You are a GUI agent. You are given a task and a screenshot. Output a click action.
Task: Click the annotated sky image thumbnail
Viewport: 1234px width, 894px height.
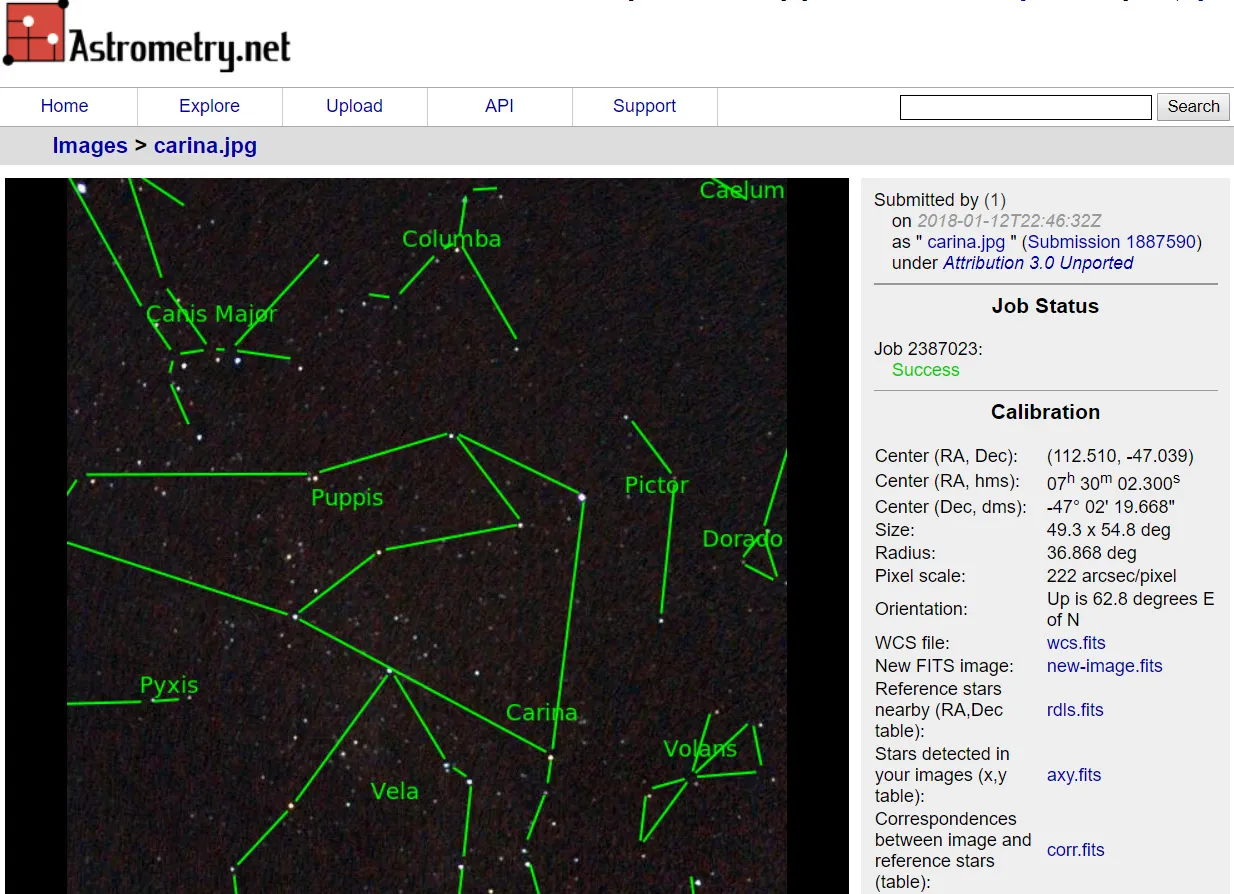point(427,536)
